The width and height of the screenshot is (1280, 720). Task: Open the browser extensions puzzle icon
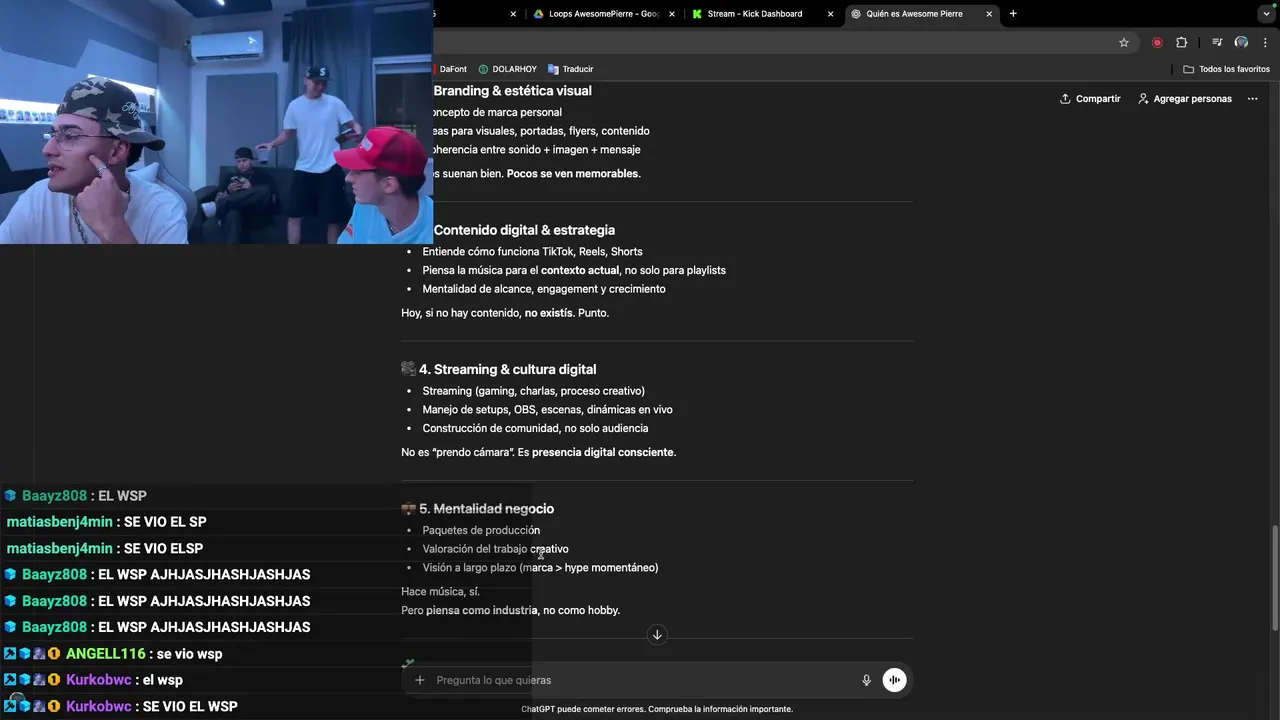point(1181,42)
